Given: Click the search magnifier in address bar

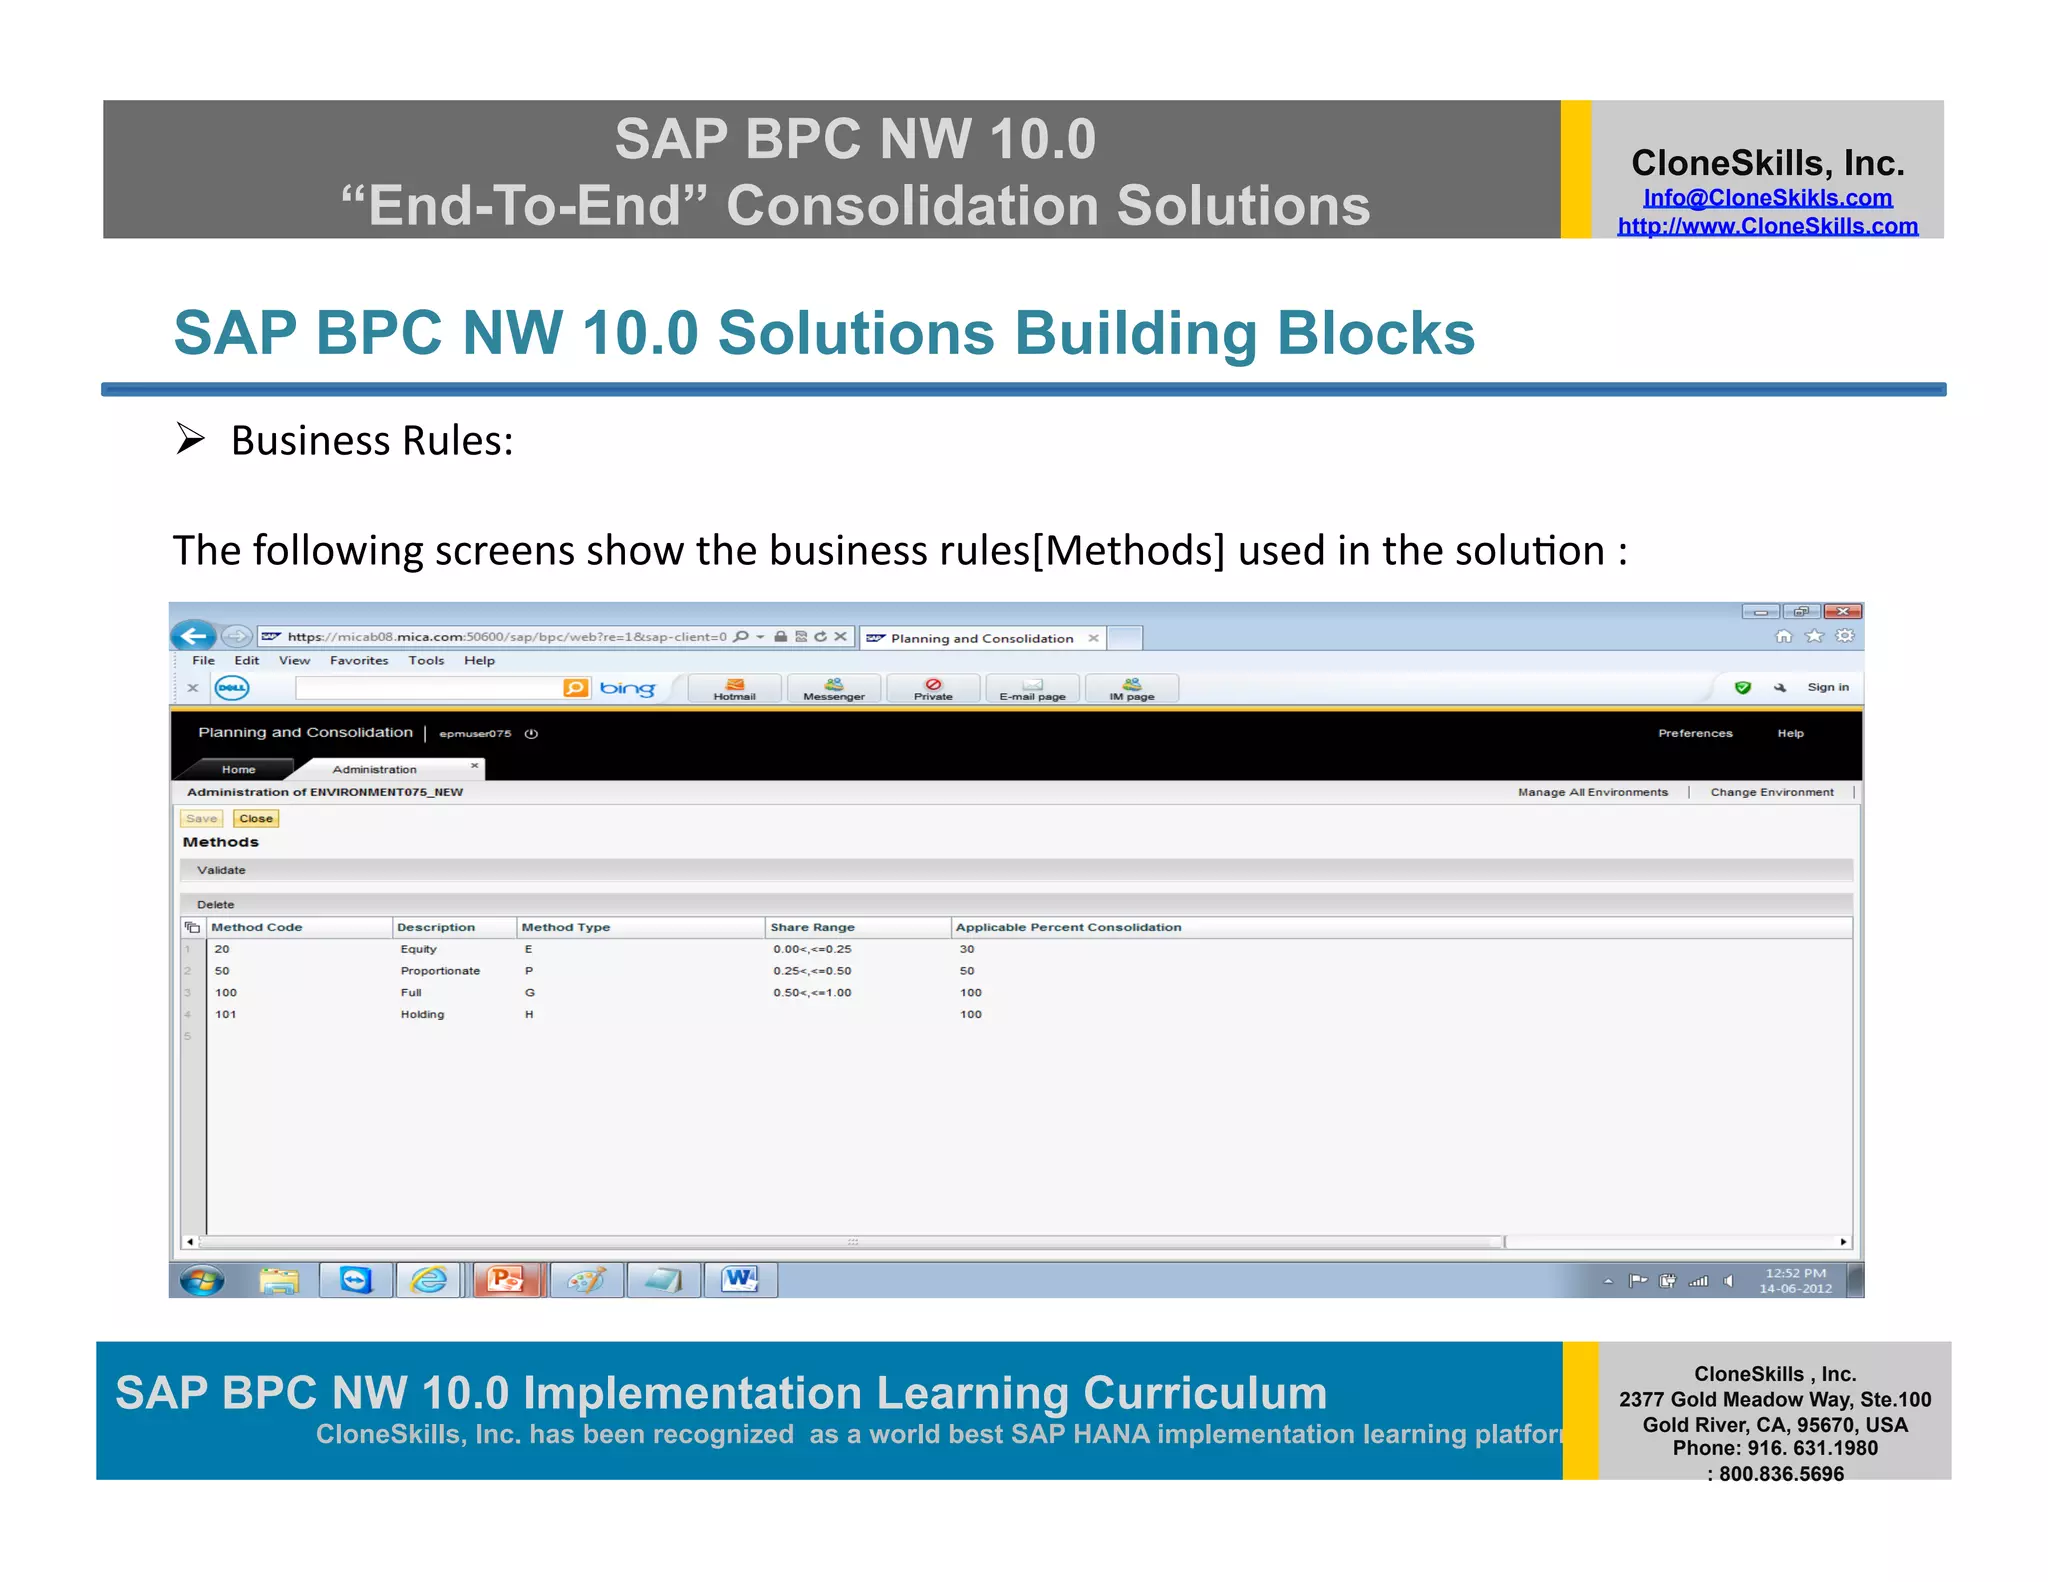Looking at the screenshot, I should point(741,636).
